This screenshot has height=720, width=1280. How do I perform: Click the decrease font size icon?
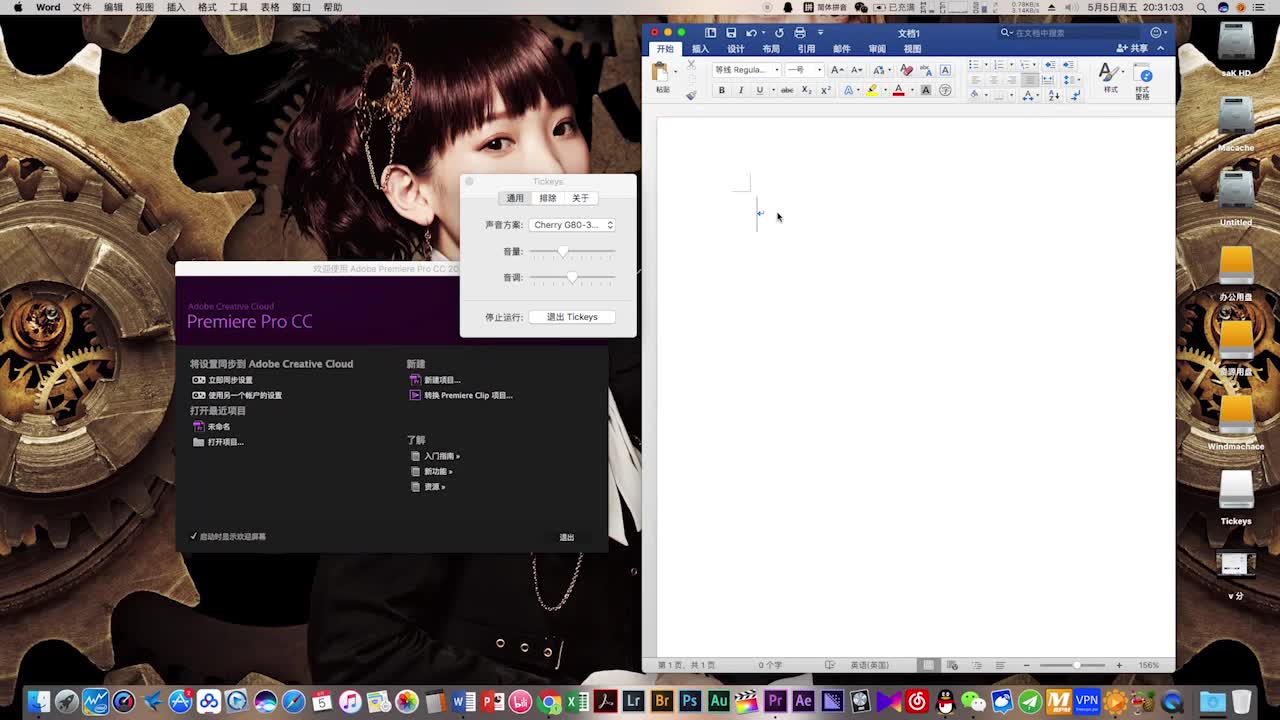pyautogui.click(x=857, y=70)
